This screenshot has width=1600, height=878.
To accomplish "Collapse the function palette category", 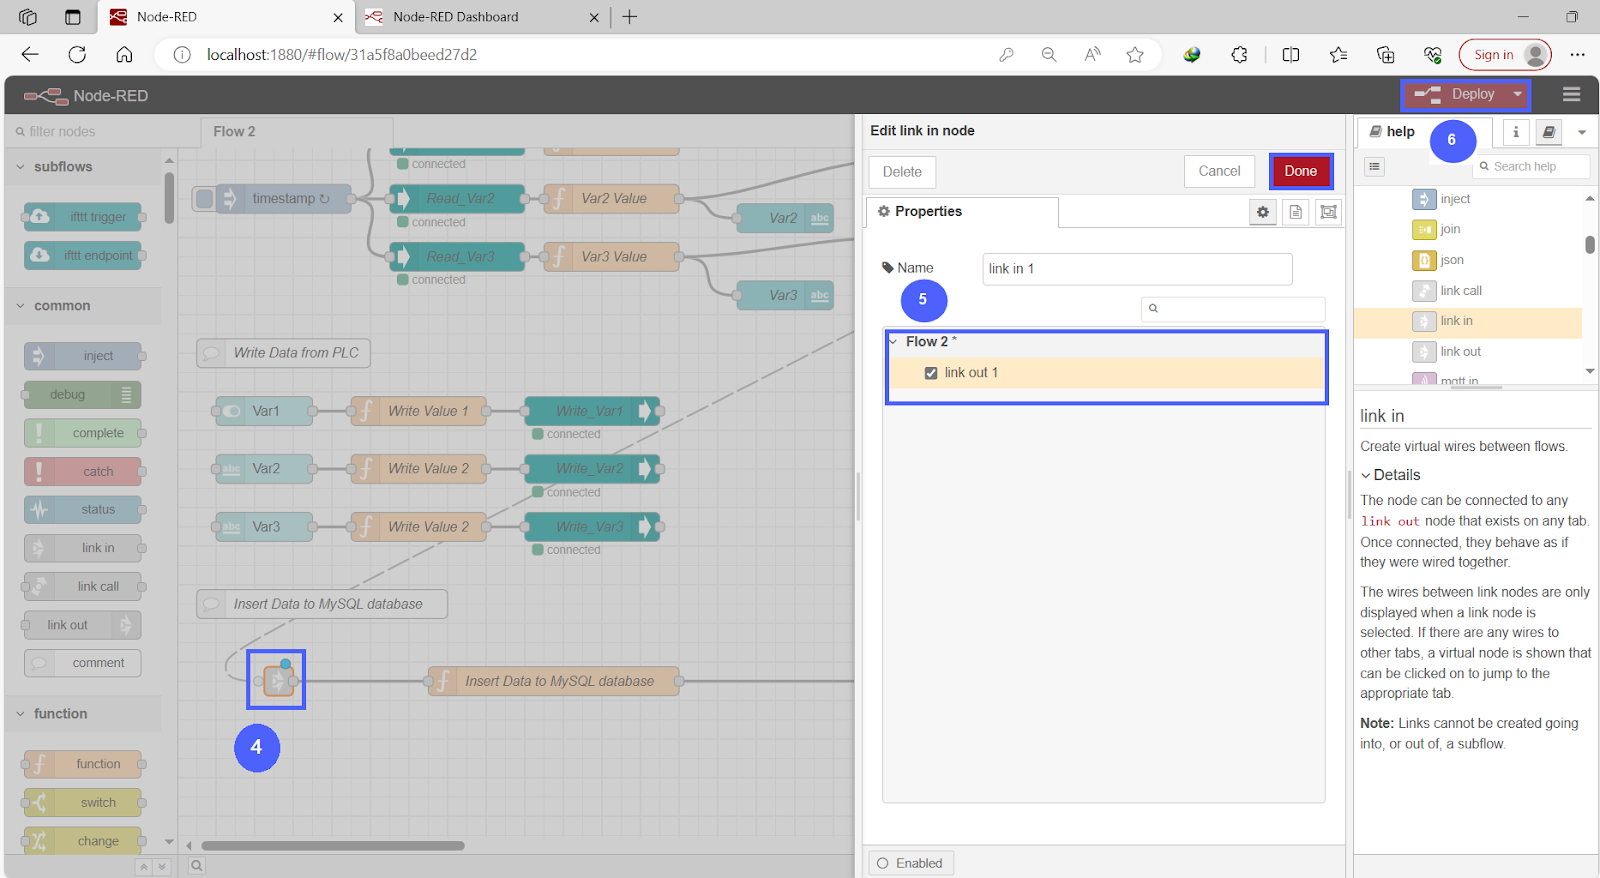I will click(x=84, y=714).
